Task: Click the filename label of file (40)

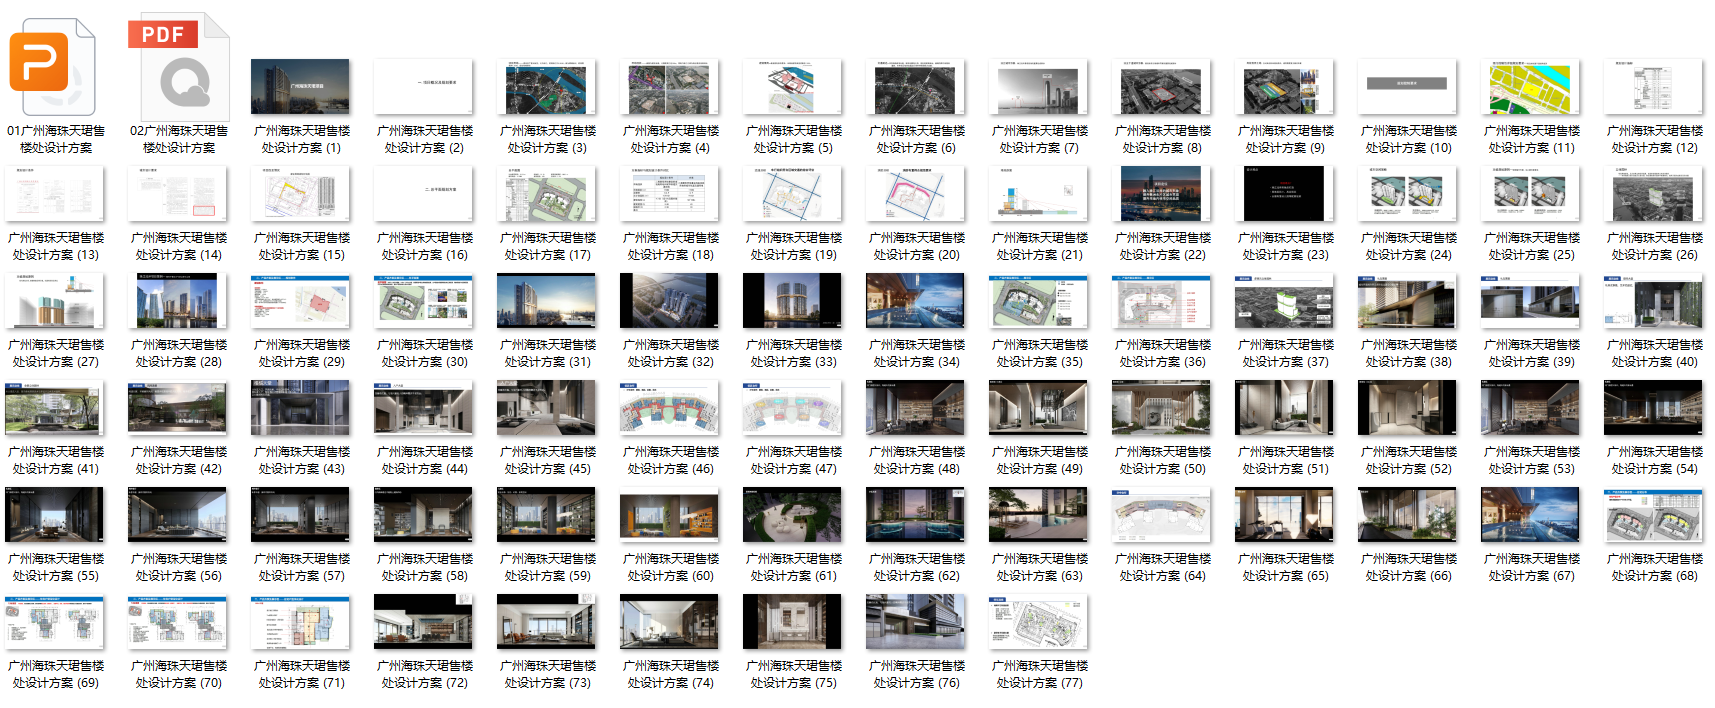Action: point(1655,353)
